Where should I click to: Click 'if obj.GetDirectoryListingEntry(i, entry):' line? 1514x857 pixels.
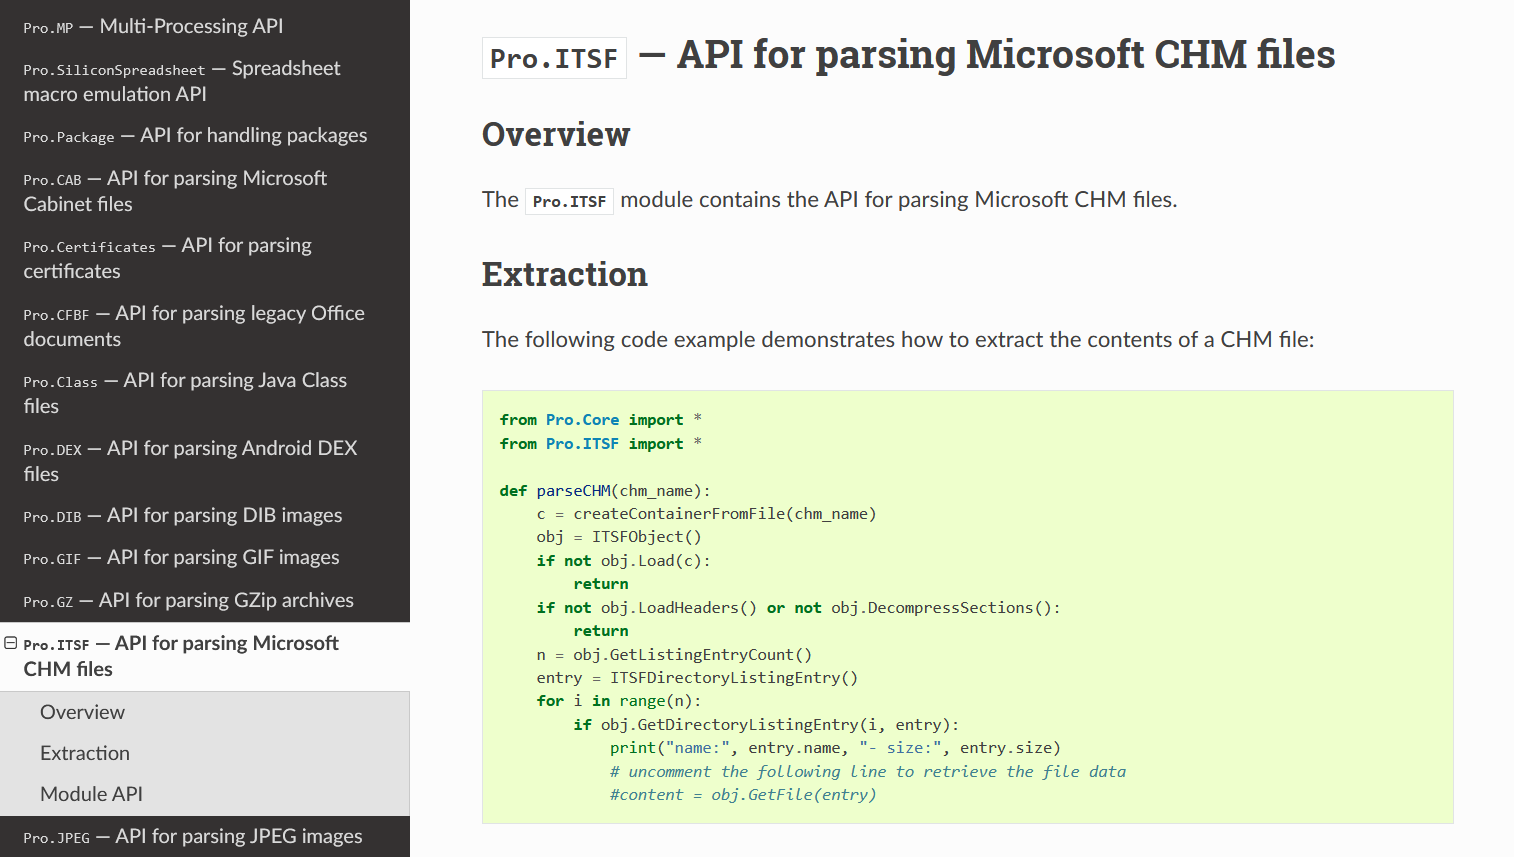[x=766, y=725]
